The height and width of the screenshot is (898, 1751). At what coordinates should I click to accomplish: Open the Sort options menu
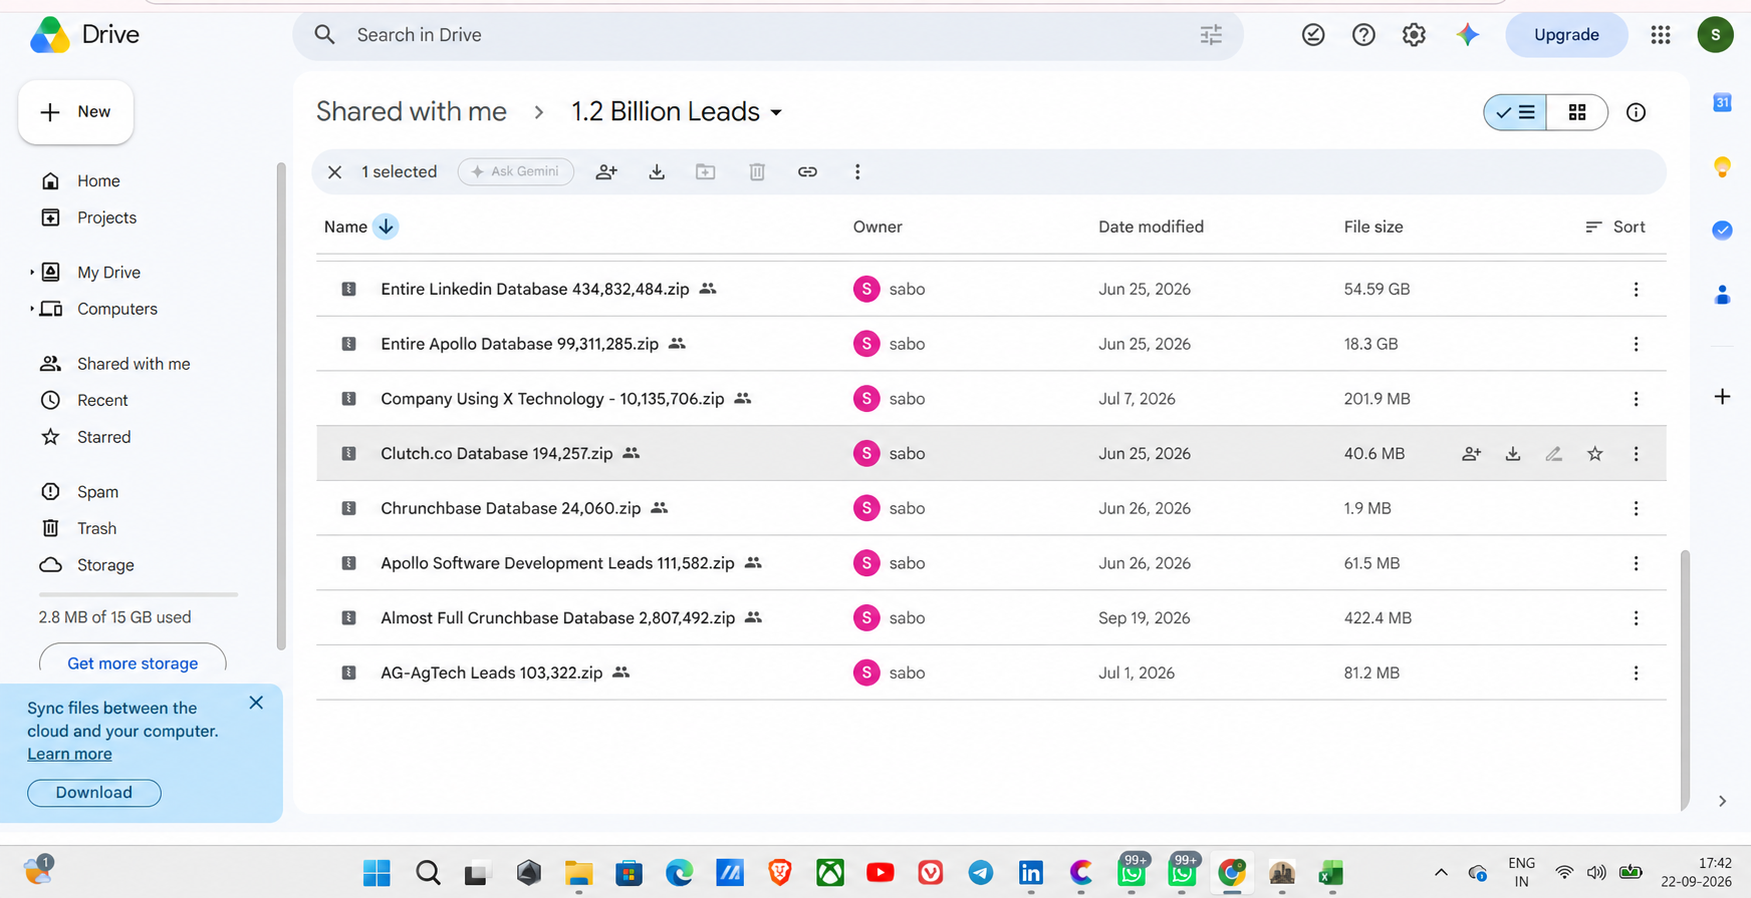tap(1615, 227)
